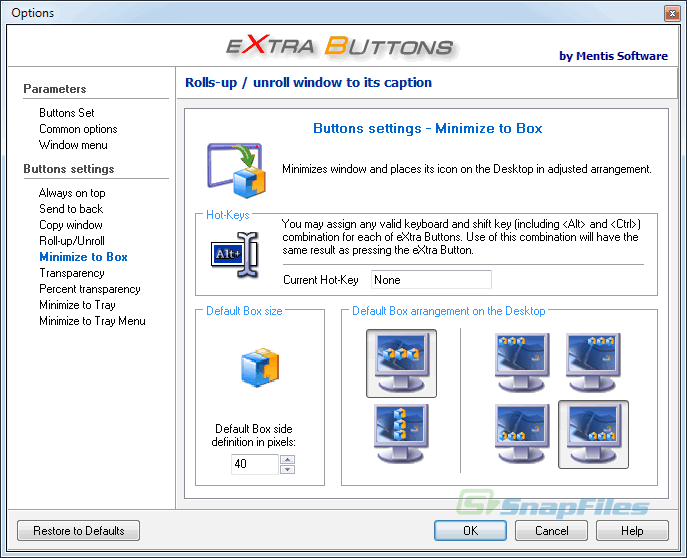Open Roll-up/Unroll settings
This screenshot has height=558, width=687.
[72, 241]
